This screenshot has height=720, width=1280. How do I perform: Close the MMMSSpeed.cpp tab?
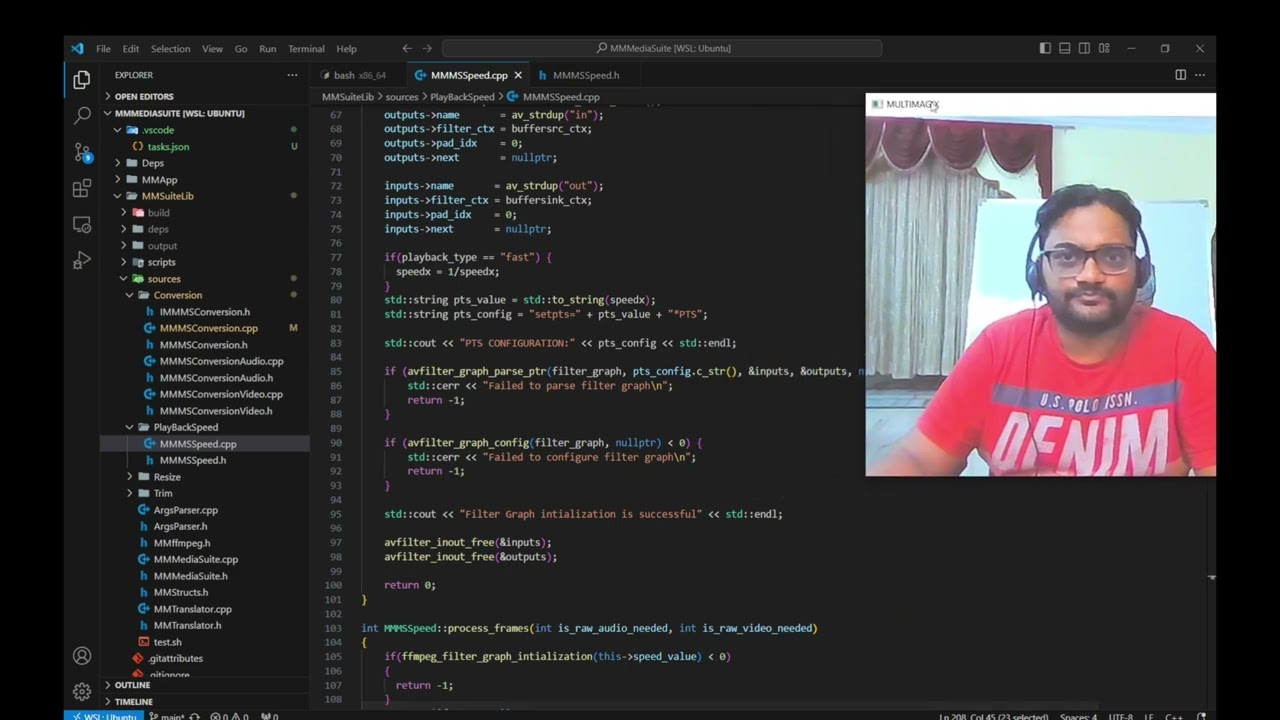(x=518, y=75)
